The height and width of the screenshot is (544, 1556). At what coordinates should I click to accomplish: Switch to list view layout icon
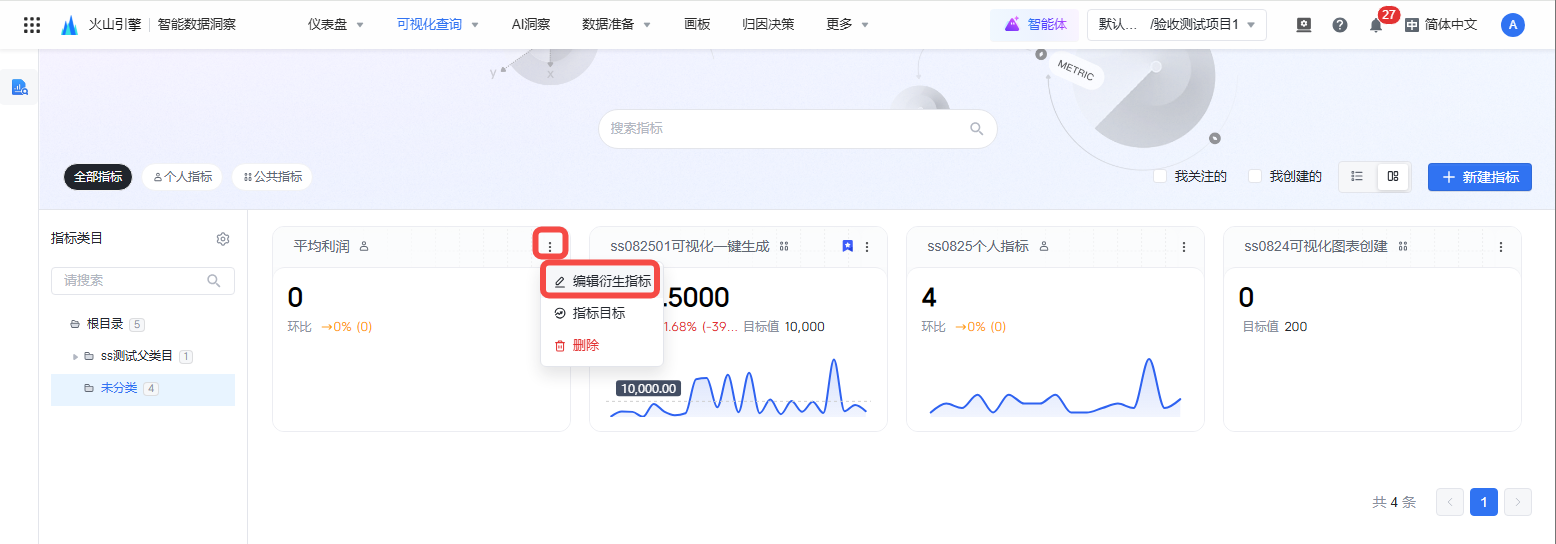[1357, 176]
